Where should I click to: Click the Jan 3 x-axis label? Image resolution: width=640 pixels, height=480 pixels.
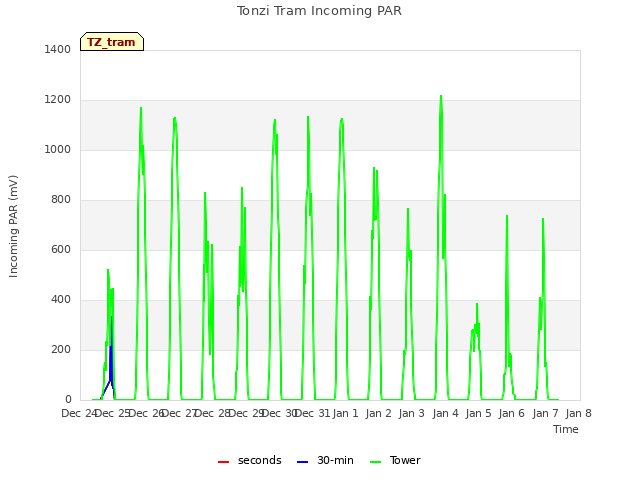click(x=411, y=413)
